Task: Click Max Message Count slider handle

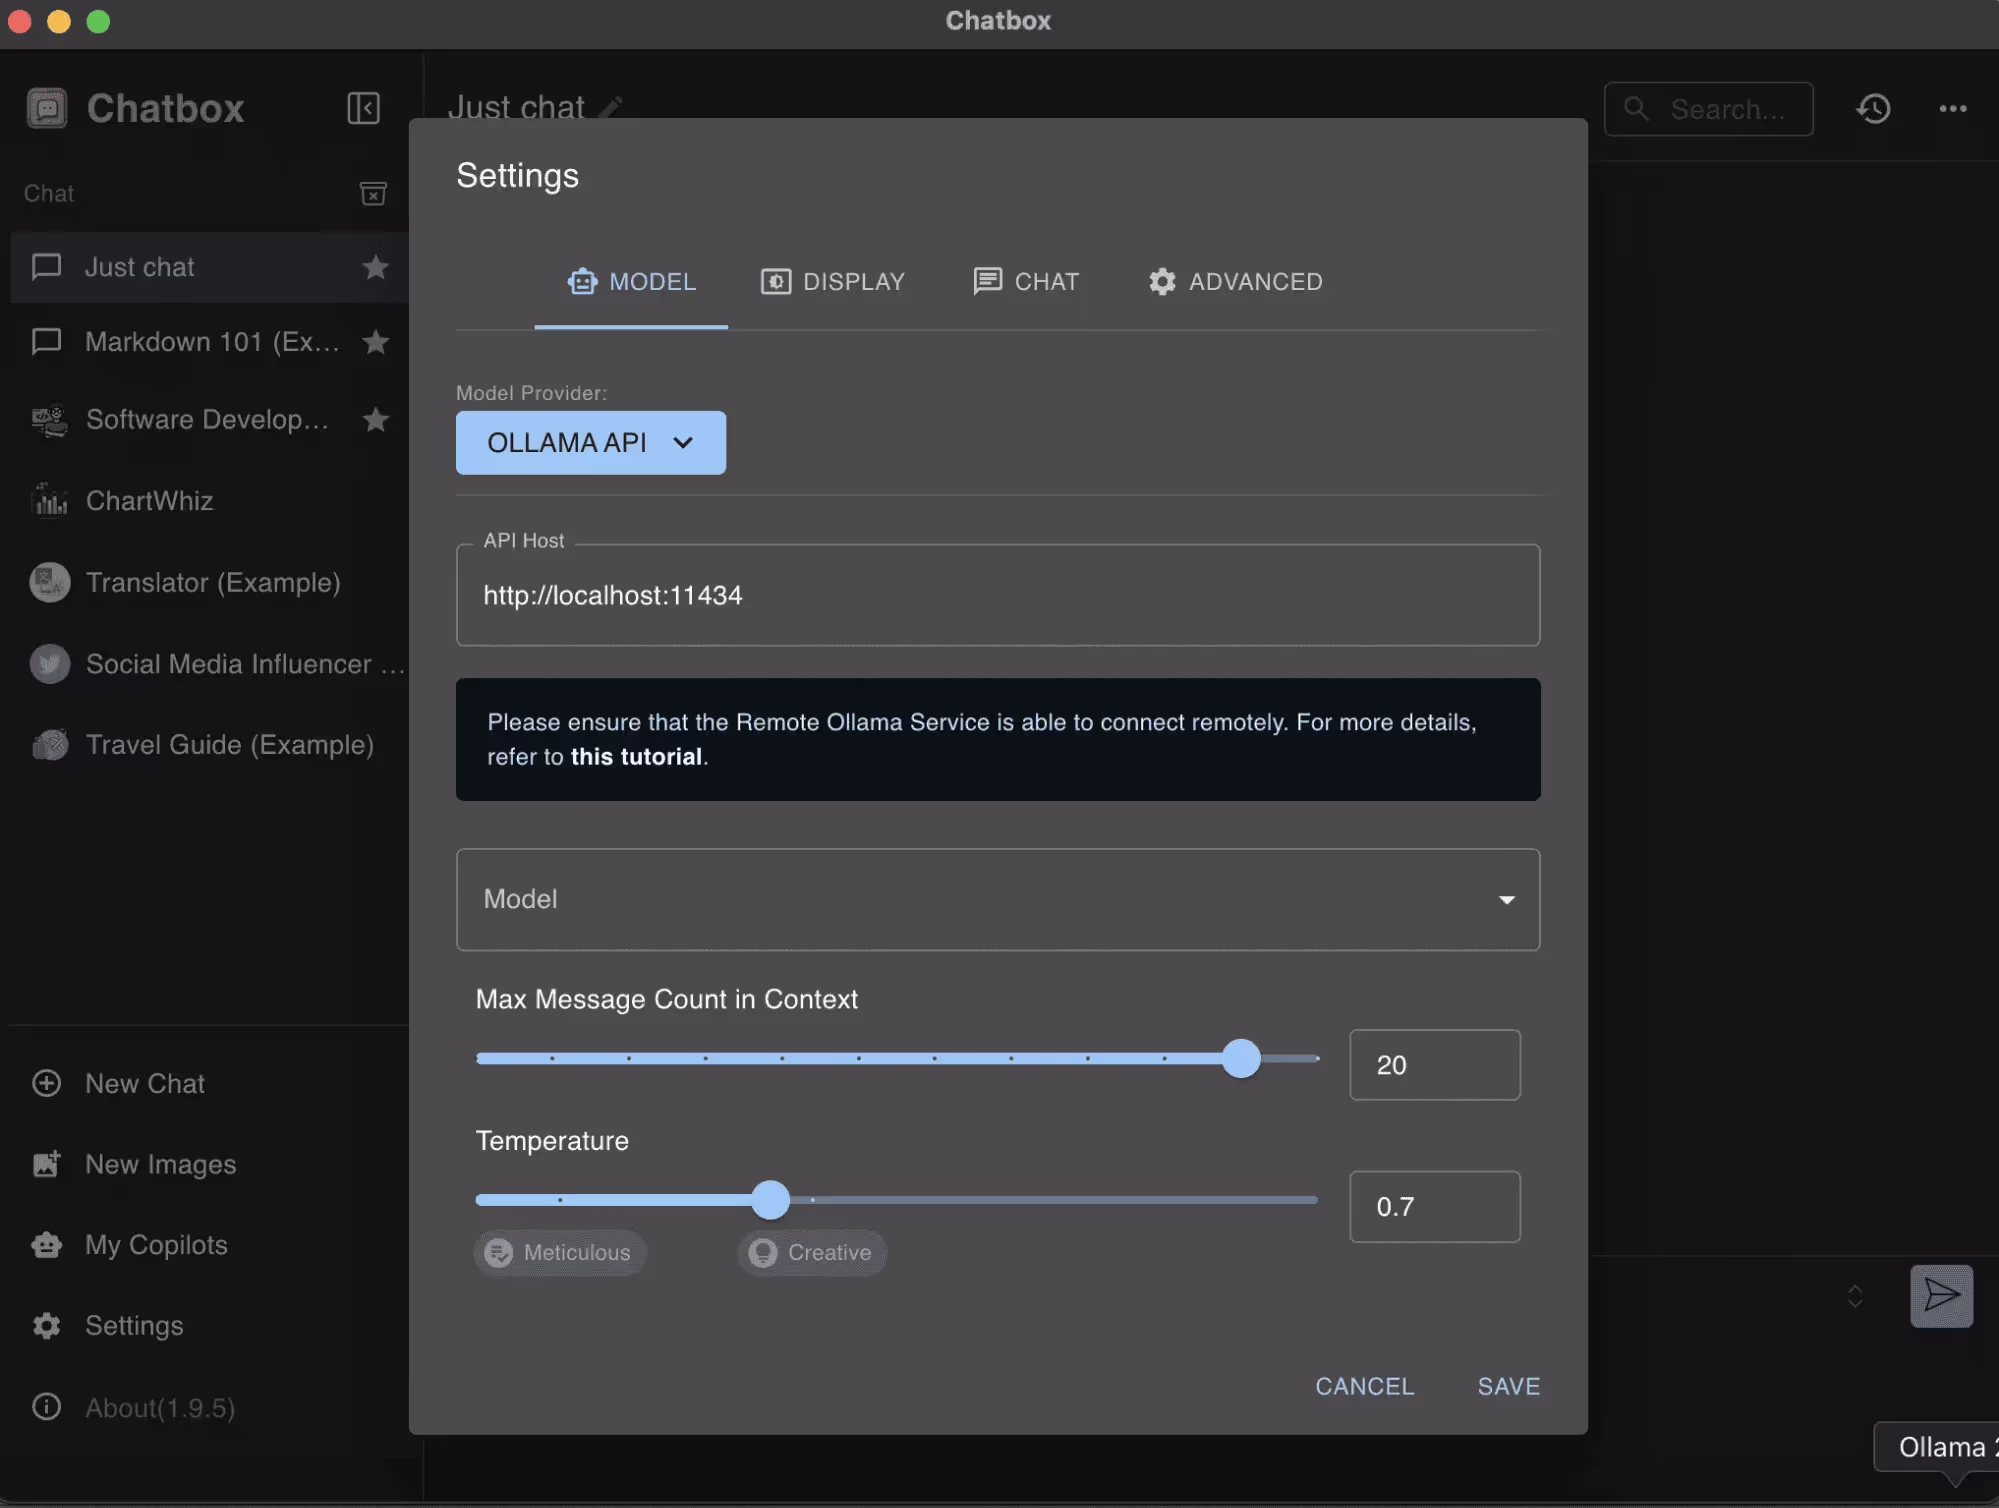Action: [x=1241, y=1058]
